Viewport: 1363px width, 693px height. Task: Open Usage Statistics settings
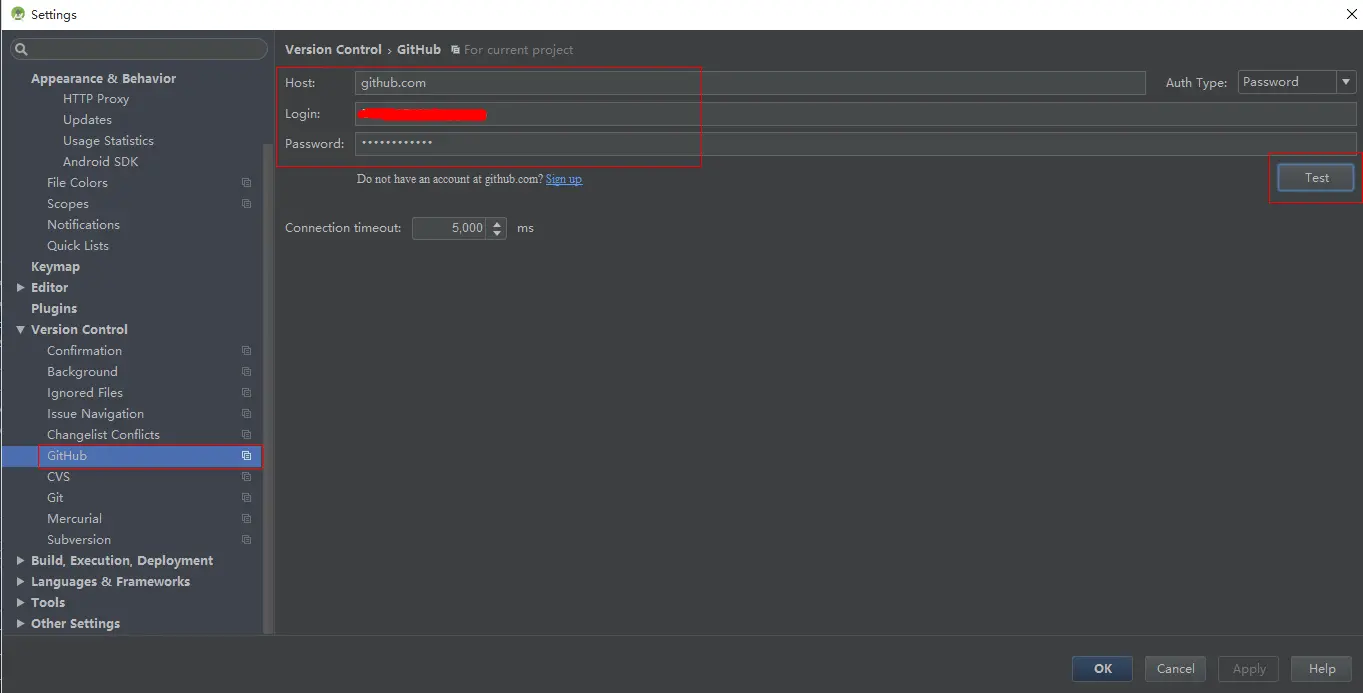(108, 141)
